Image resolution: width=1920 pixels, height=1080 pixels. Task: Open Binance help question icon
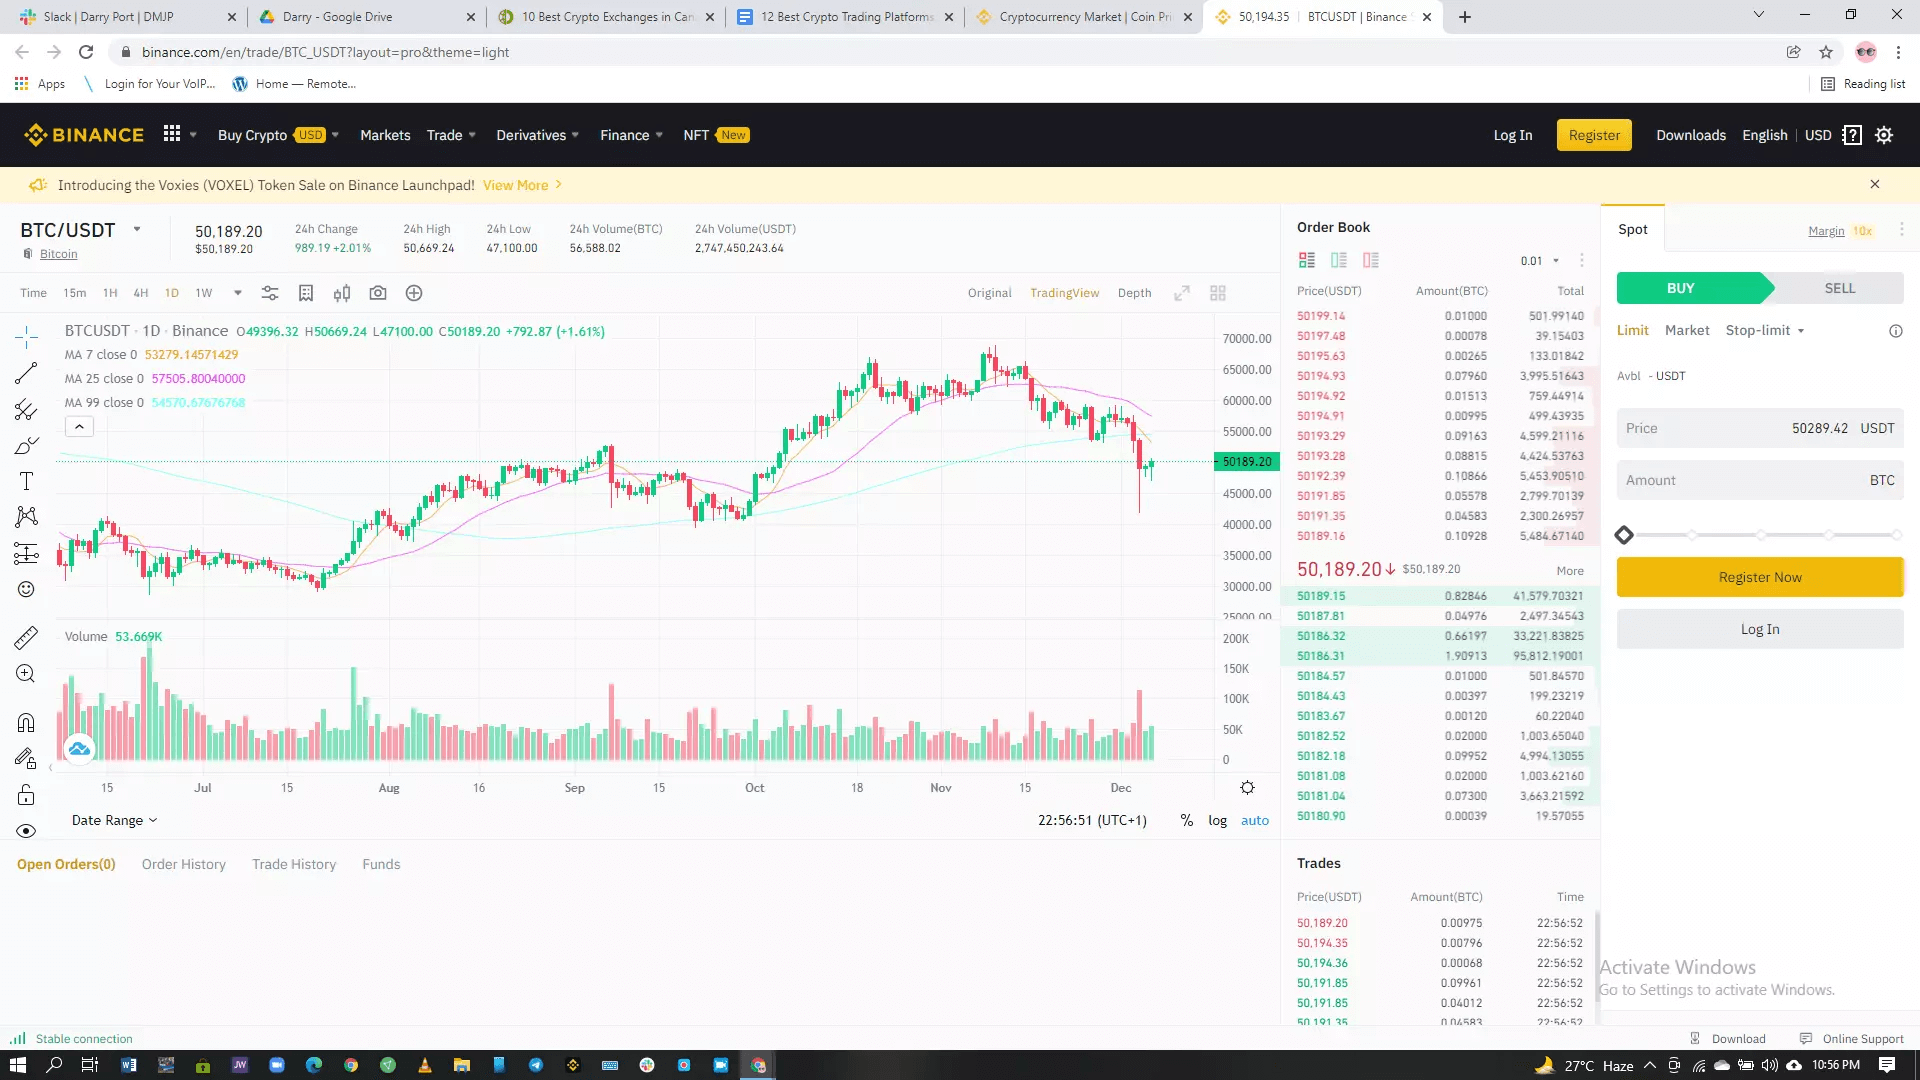1852,135
